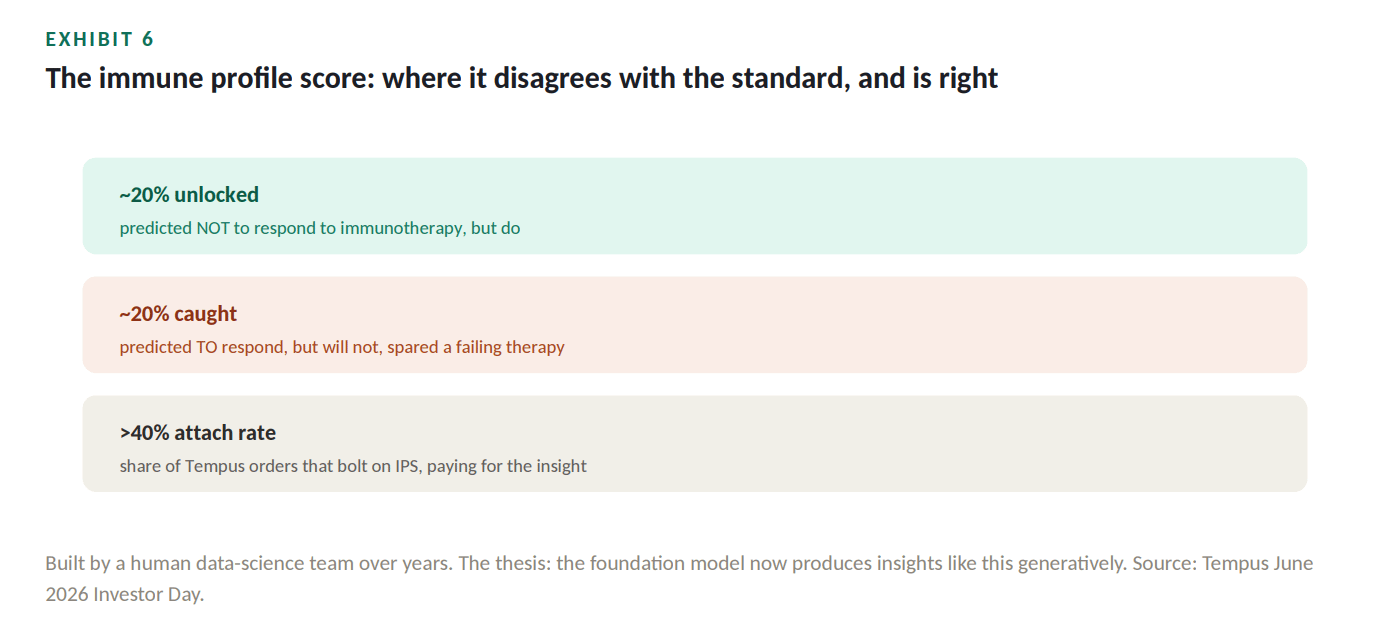Select the "predicted NOT to respond" description line
Image resolution: width=1378 pixels, height=644 pixels.
pyautogui.click(x=320, y=228)
